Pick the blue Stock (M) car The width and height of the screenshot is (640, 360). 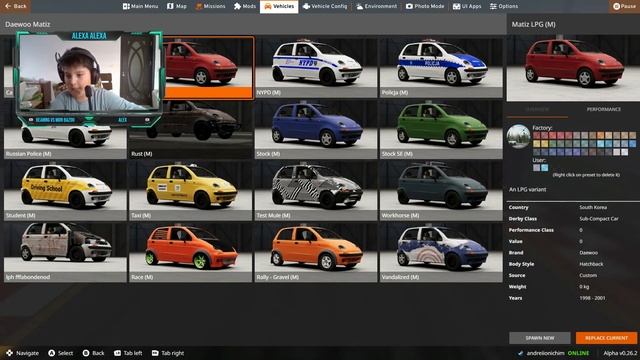pyautogui.click(x=316, y=129)
